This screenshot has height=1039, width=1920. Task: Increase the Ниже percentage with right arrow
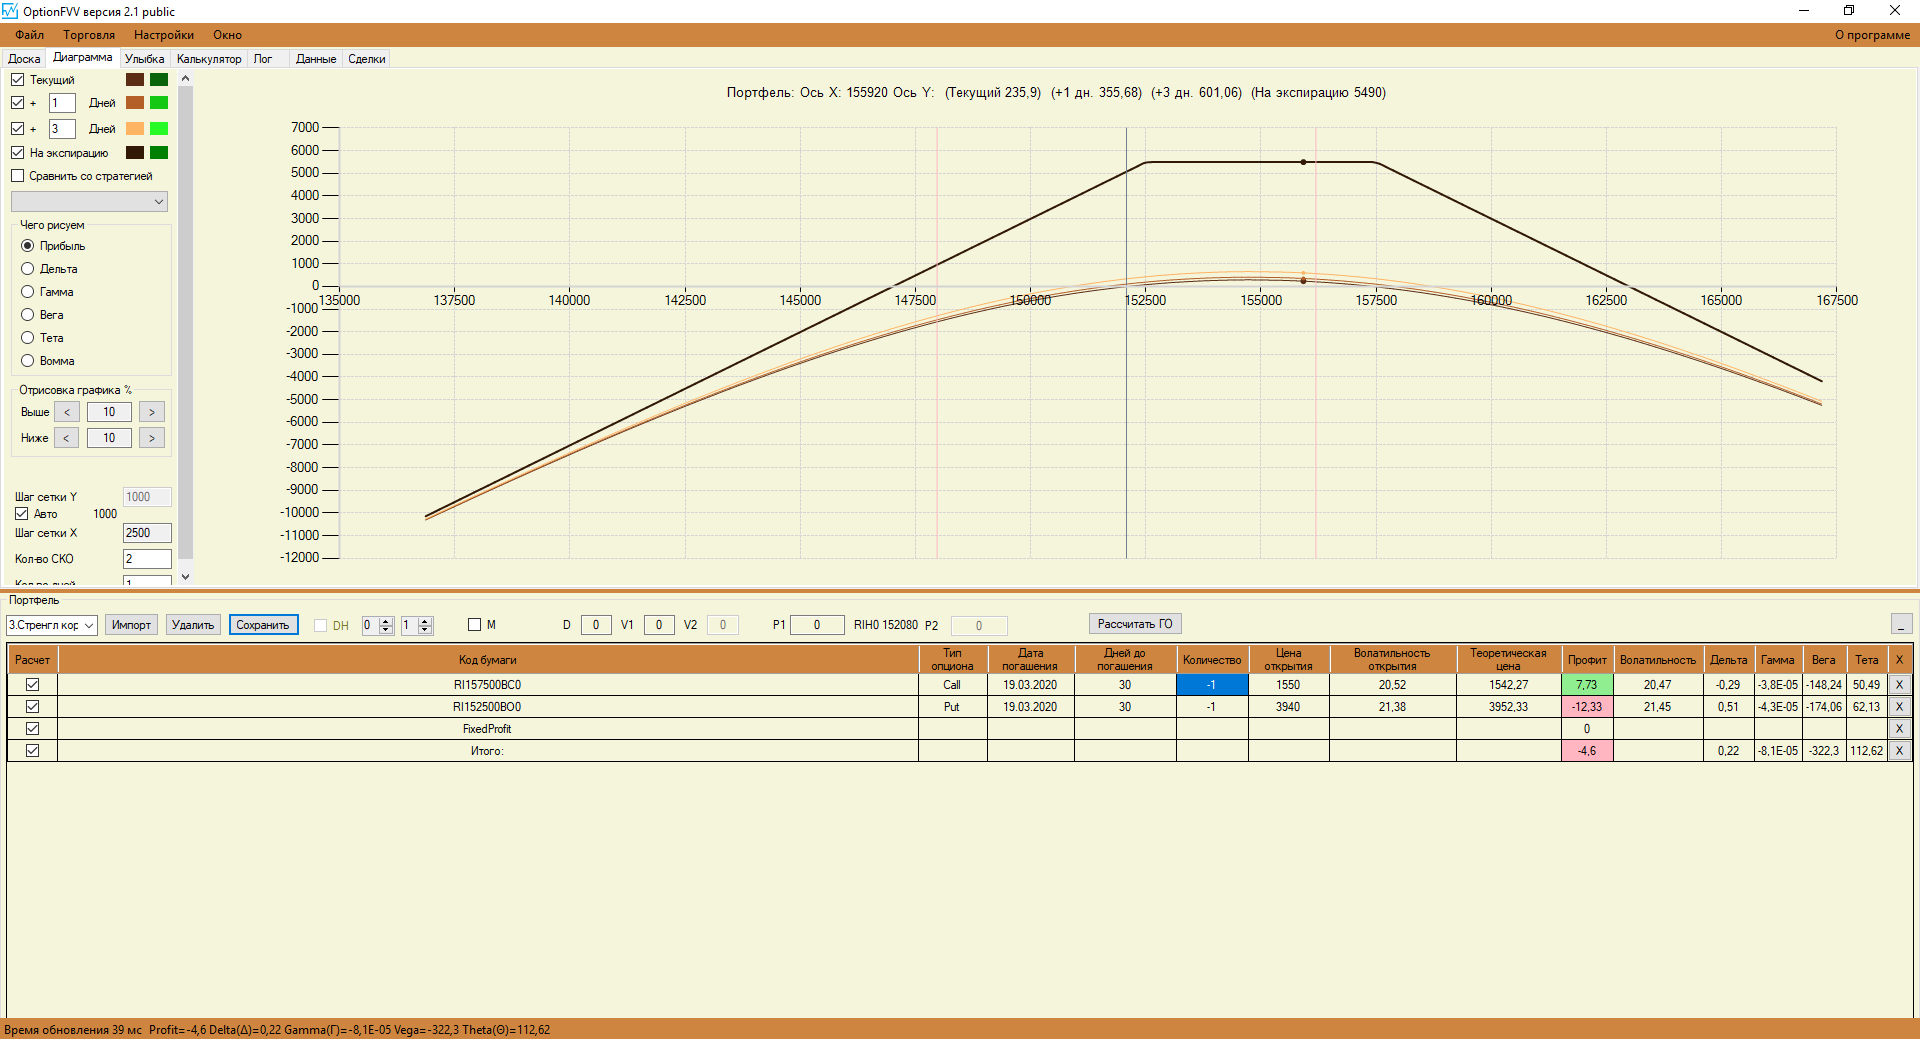(x=152, y=438)
